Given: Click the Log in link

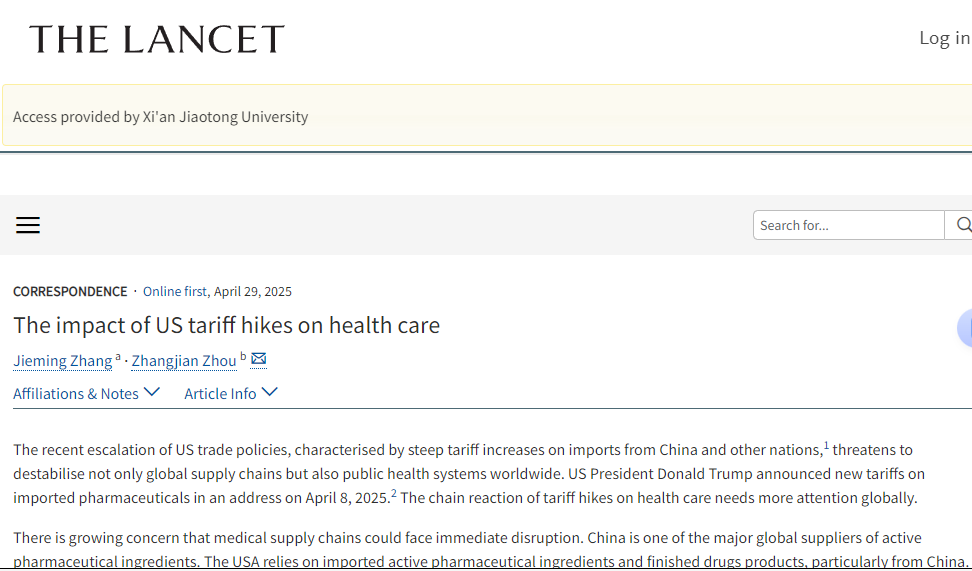Looking at the screenshot, I should point(944,38).
